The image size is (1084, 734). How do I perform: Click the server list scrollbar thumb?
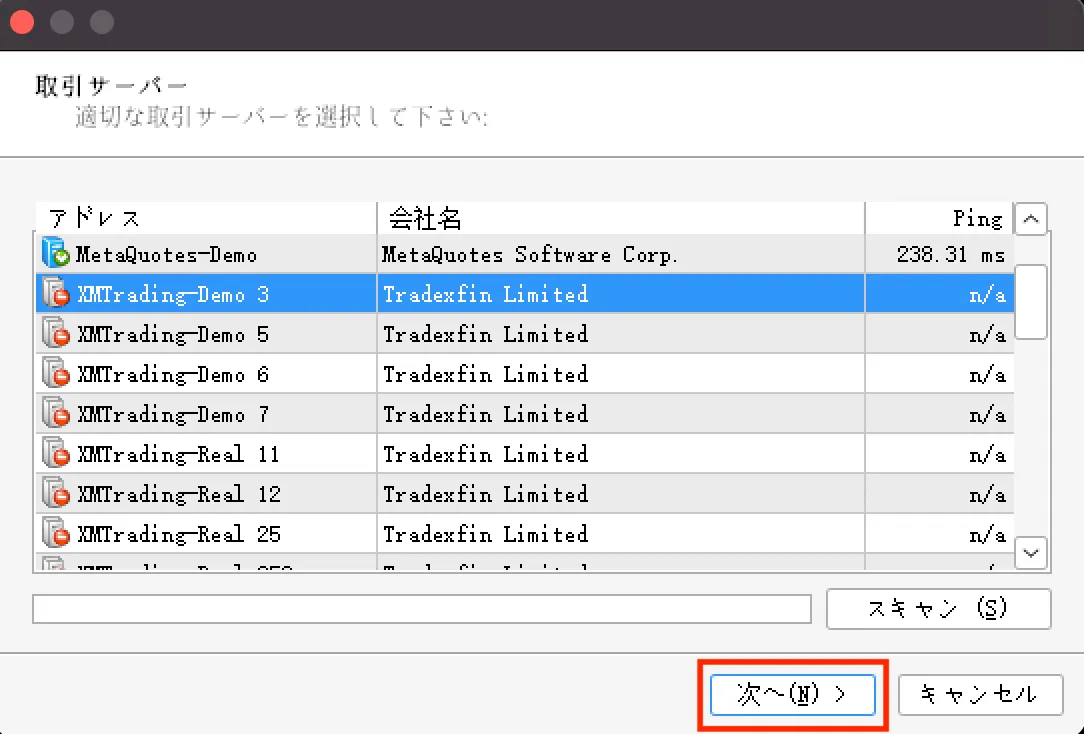[1031, 301]
